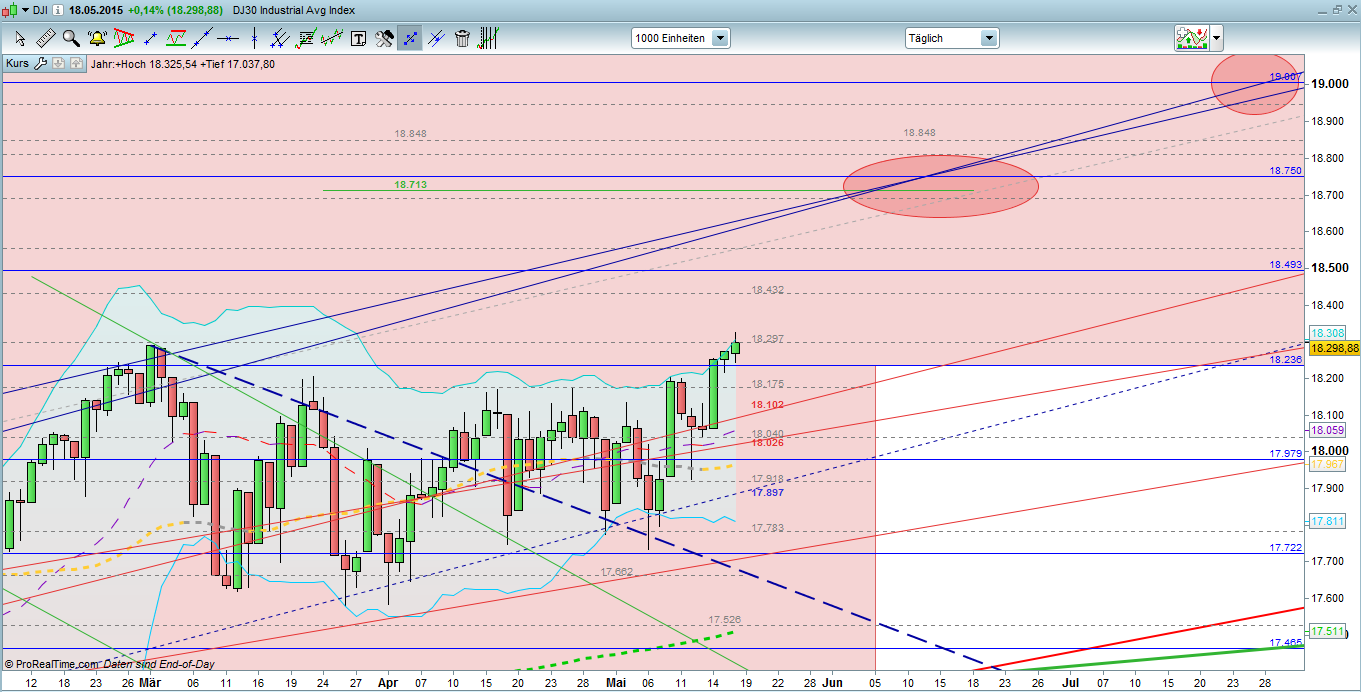Click the 17.511 green axis label
The height and width of the screenshot is (692, 1361).
pyautogui.click(x=1328, y=631)
